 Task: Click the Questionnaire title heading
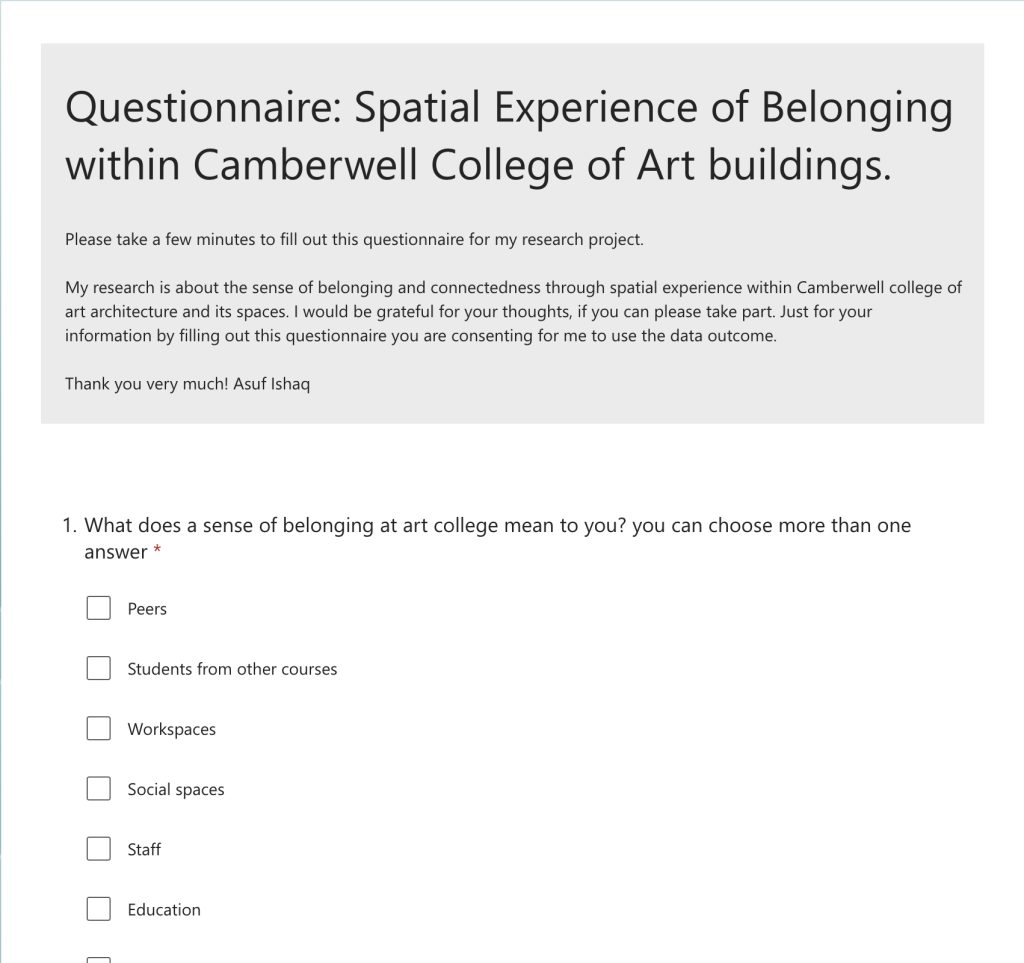click(x=509, y=136)
